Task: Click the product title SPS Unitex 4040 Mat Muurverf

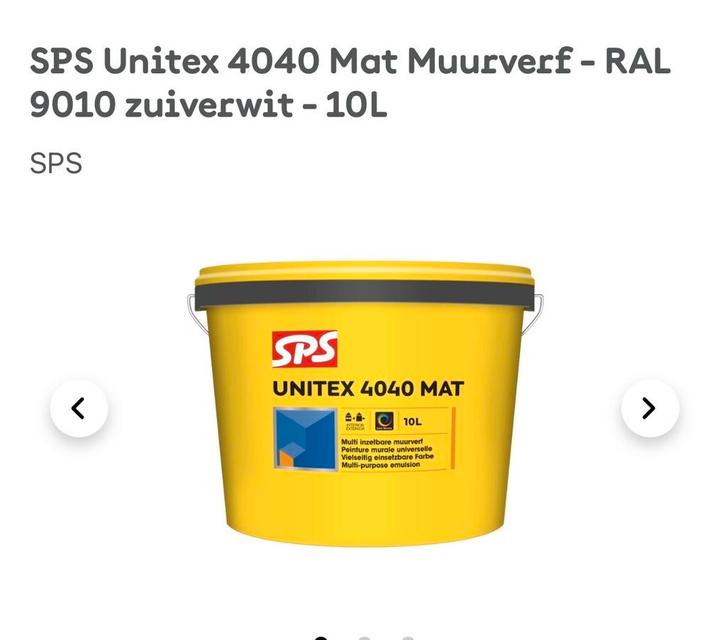Action: (301, 61)
